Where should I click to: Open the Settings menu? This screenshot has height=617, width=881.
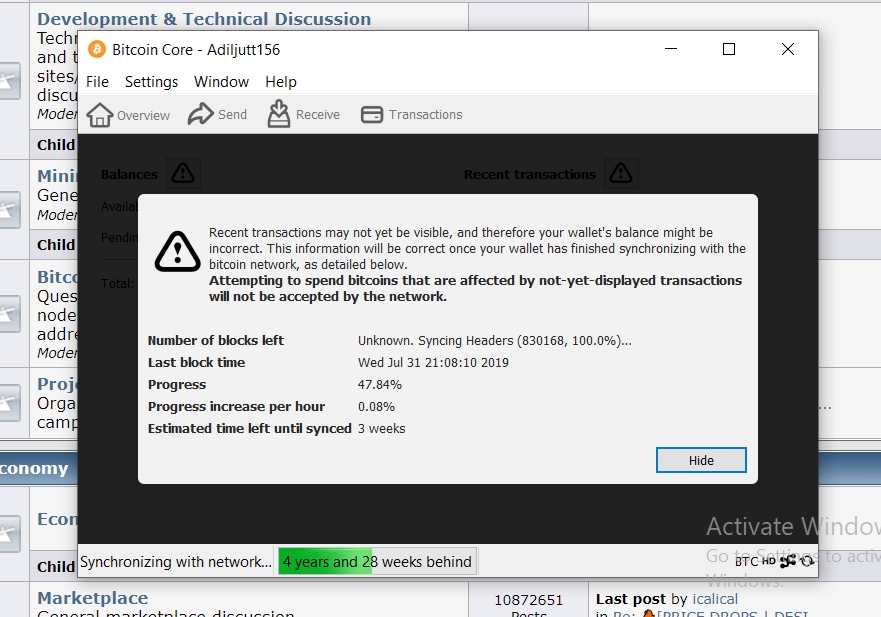pos(151,82)
